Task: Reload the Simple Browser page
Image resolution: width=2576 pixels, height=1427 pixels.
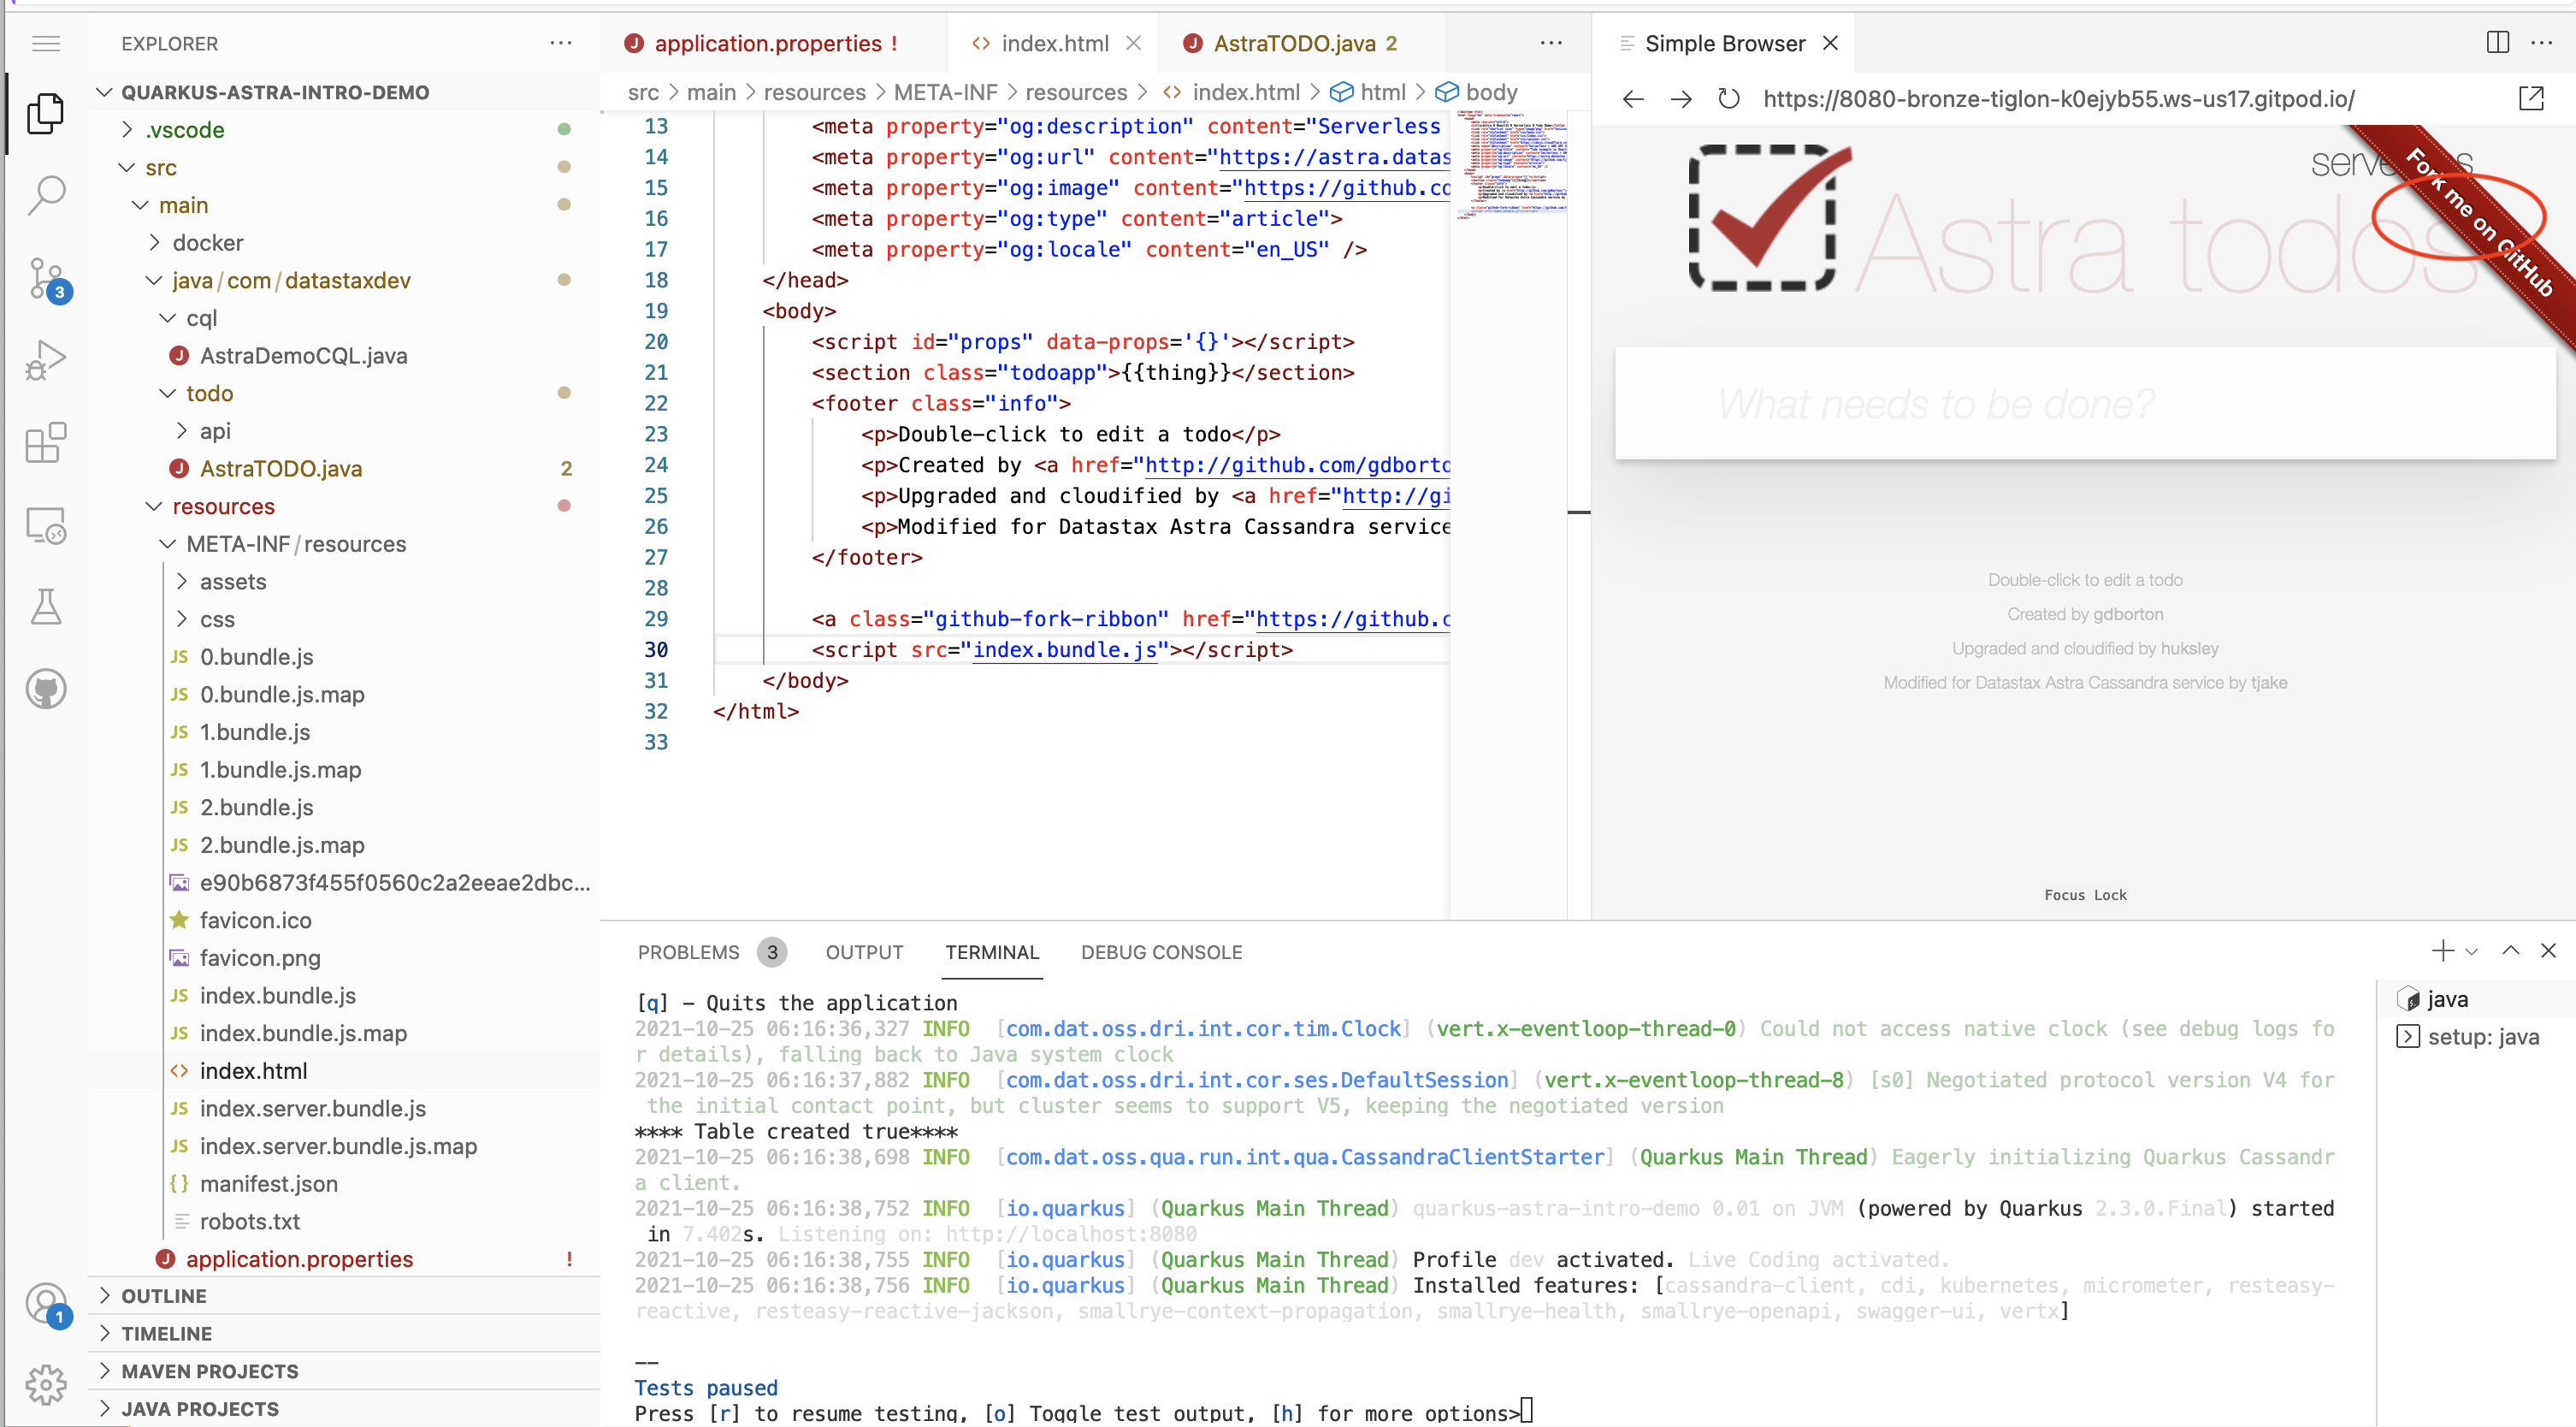Action: tap(1728, 99)
